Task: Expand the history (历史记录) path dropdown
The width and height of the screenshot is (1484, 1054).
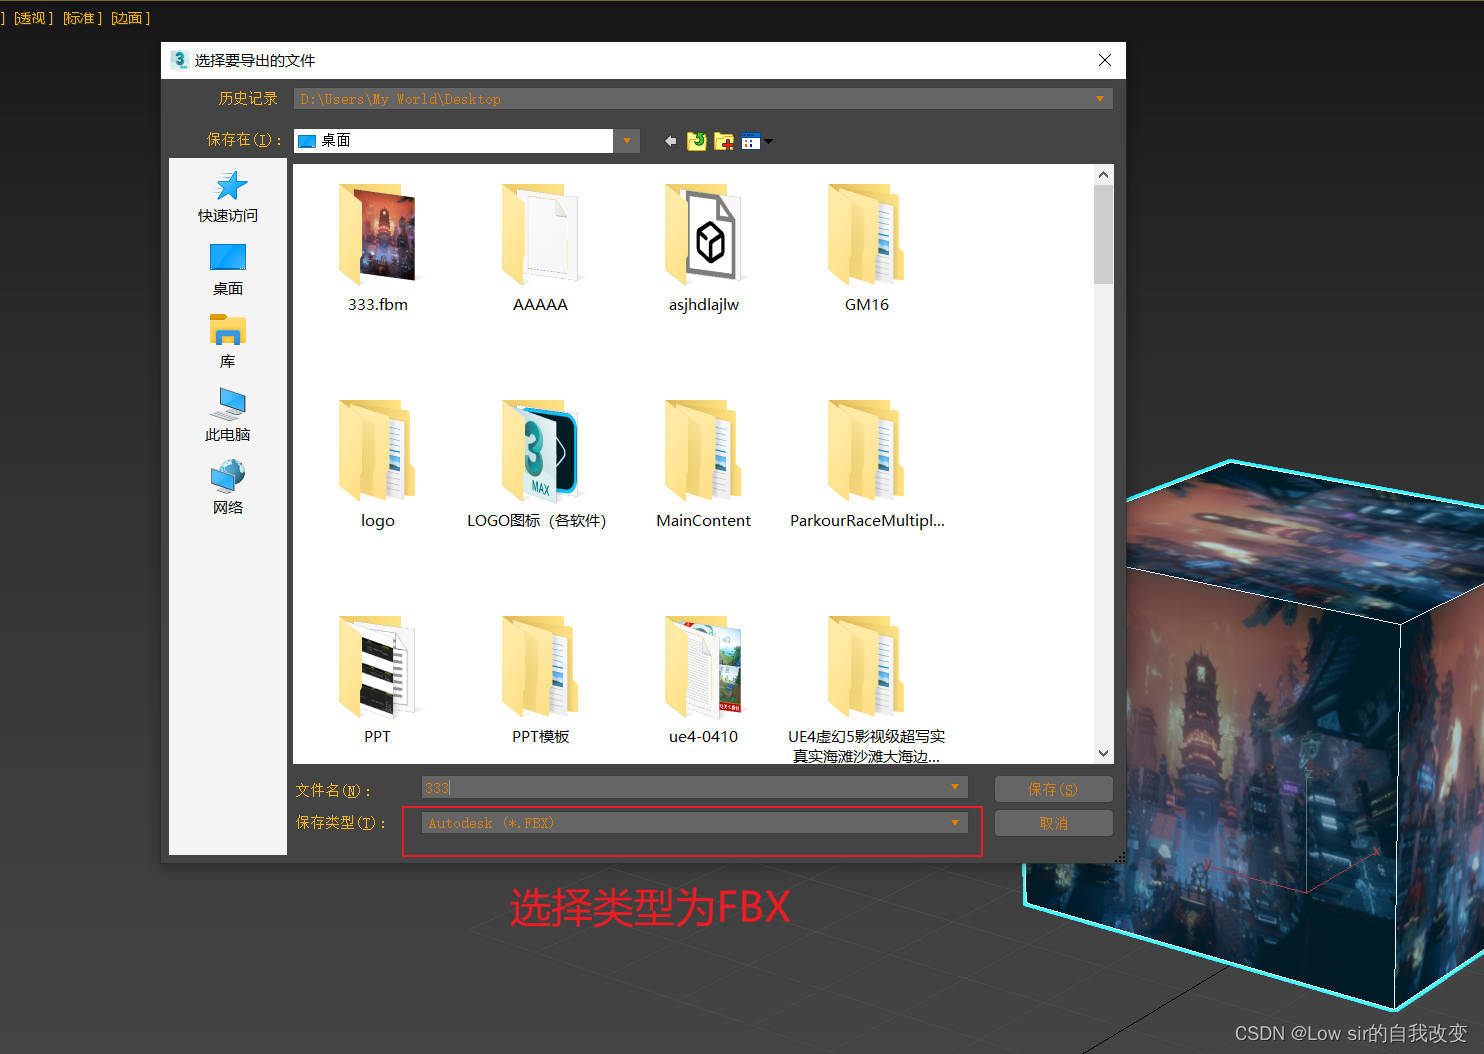Action: (x=1100, y=99)
